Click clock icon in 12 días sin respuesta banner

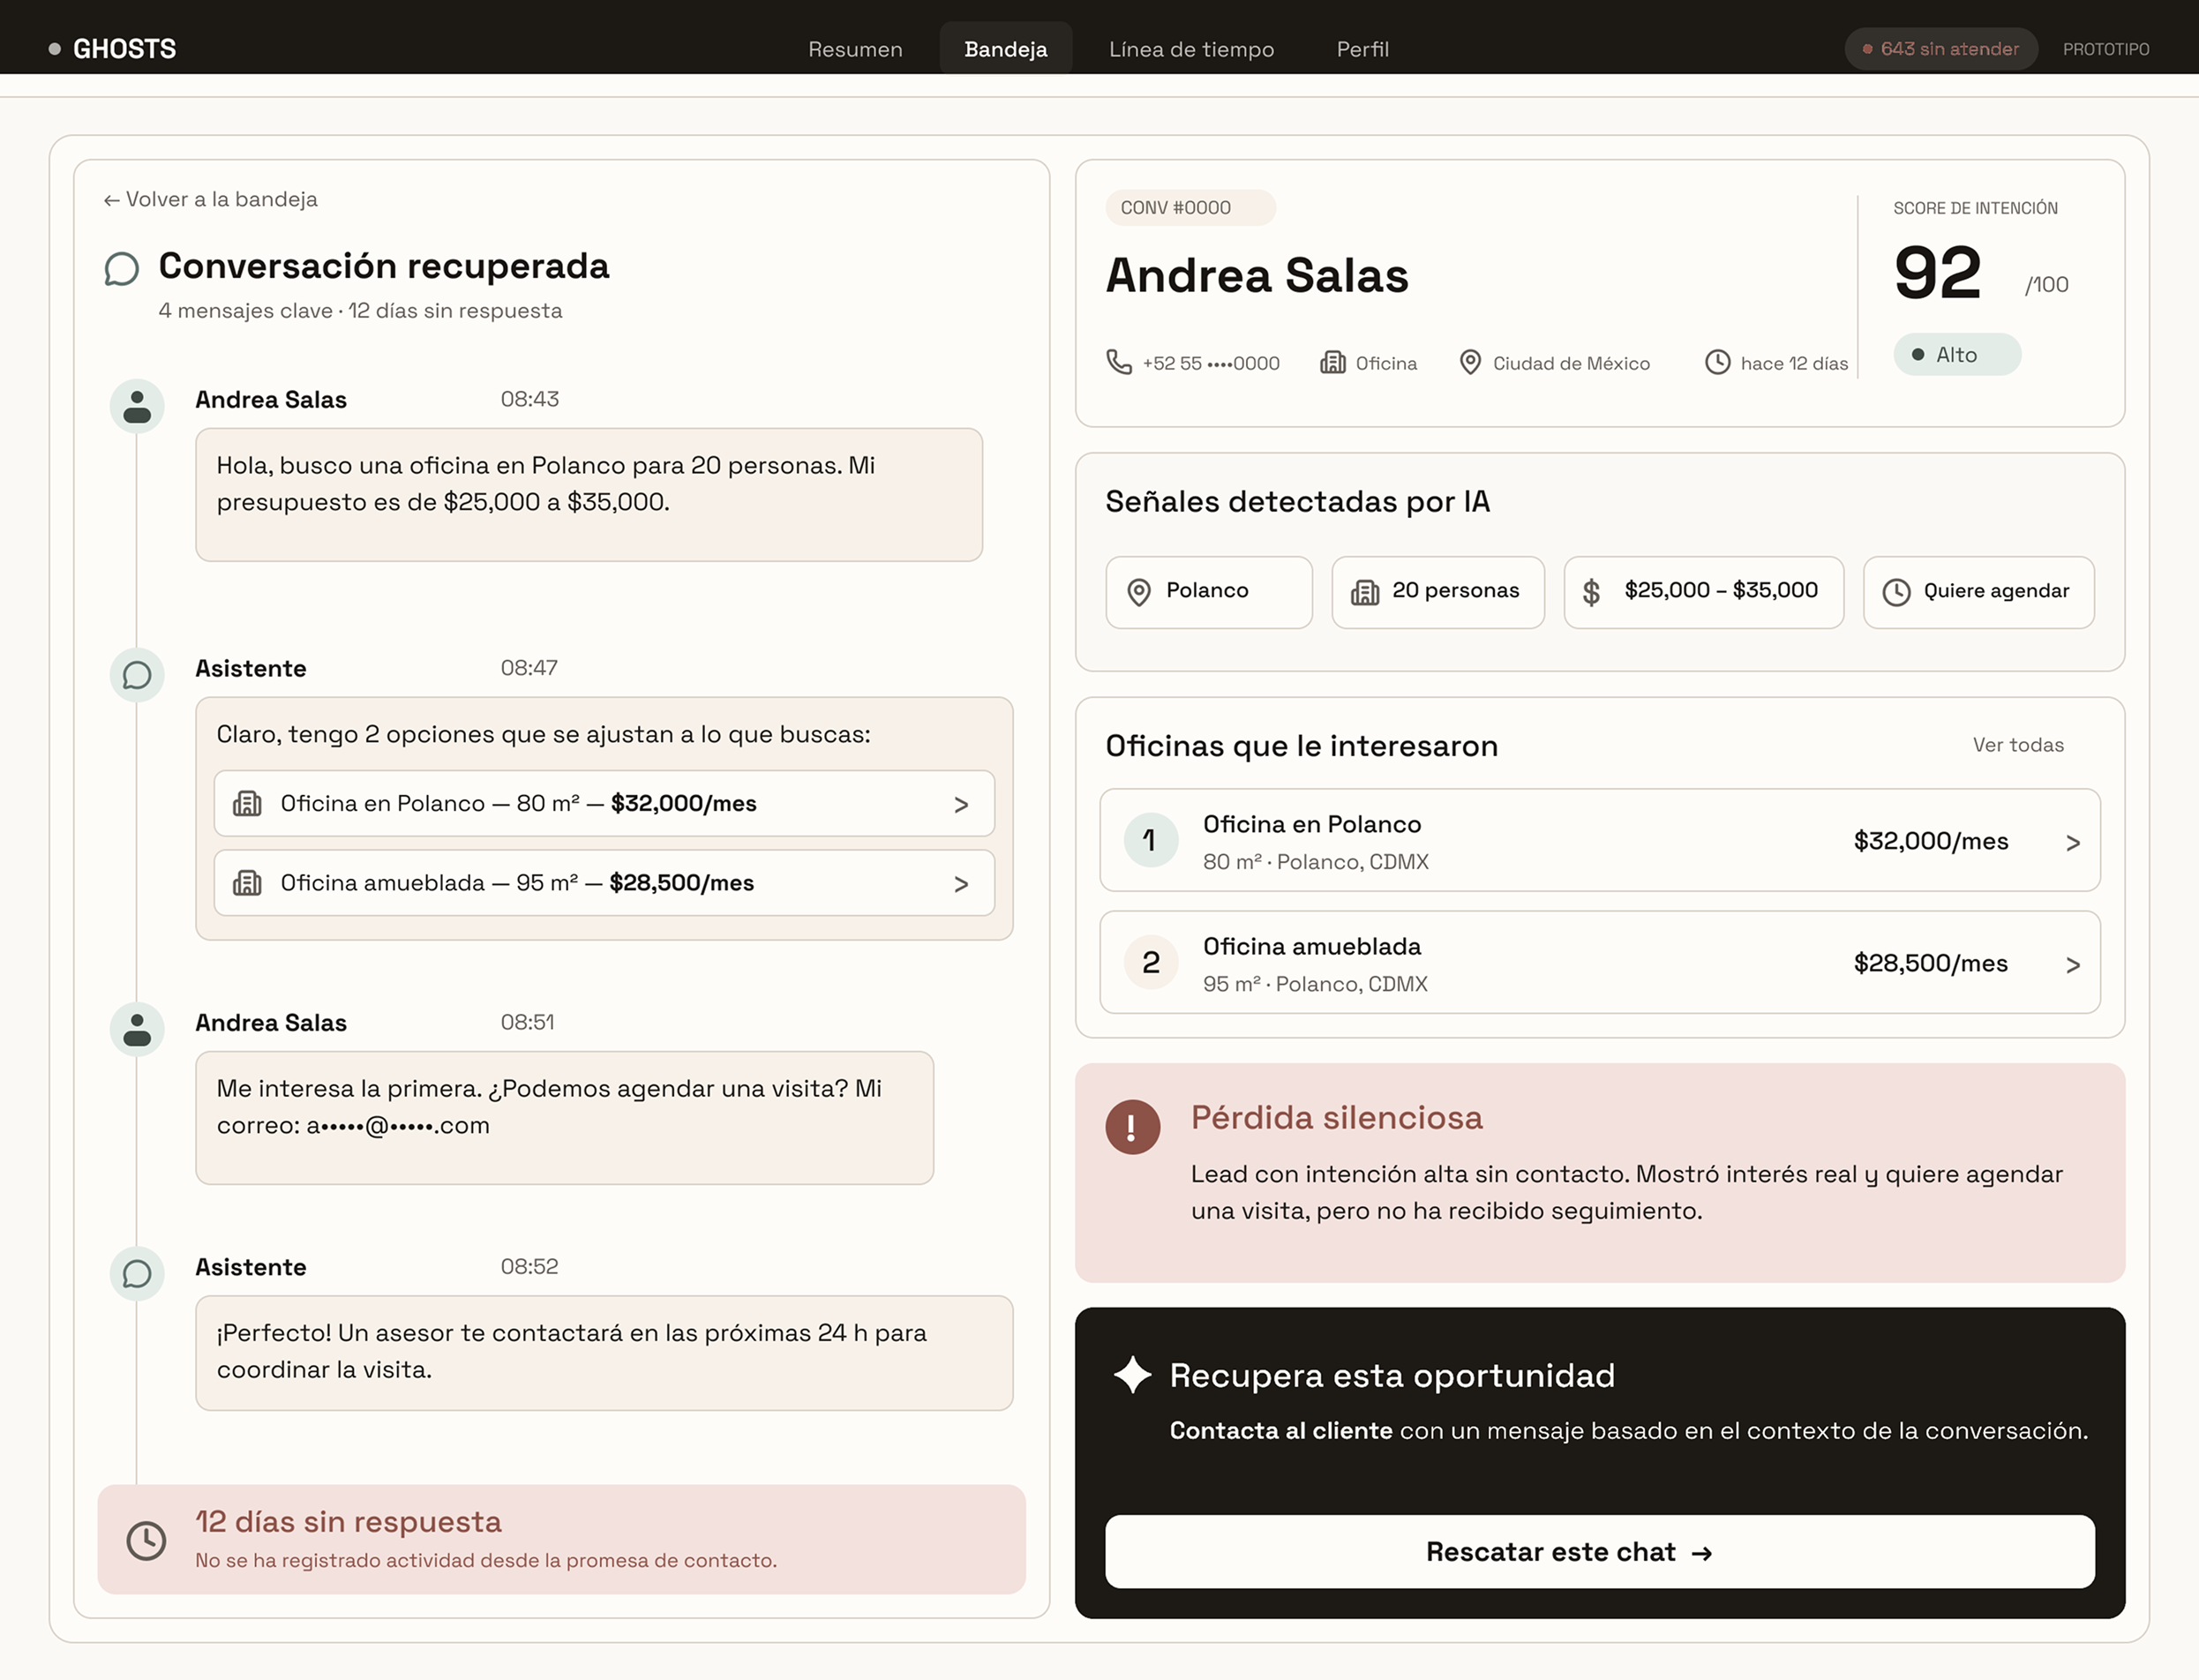(x=146, y=1540)
